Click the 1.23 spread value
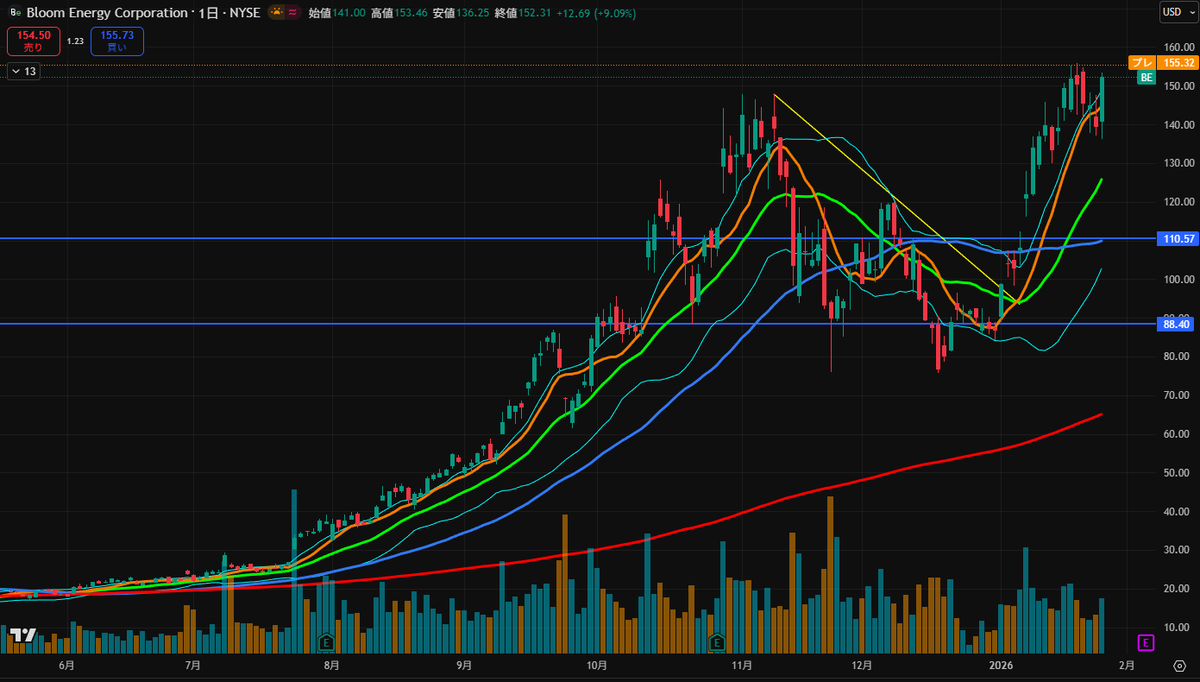 click(75, 41)
